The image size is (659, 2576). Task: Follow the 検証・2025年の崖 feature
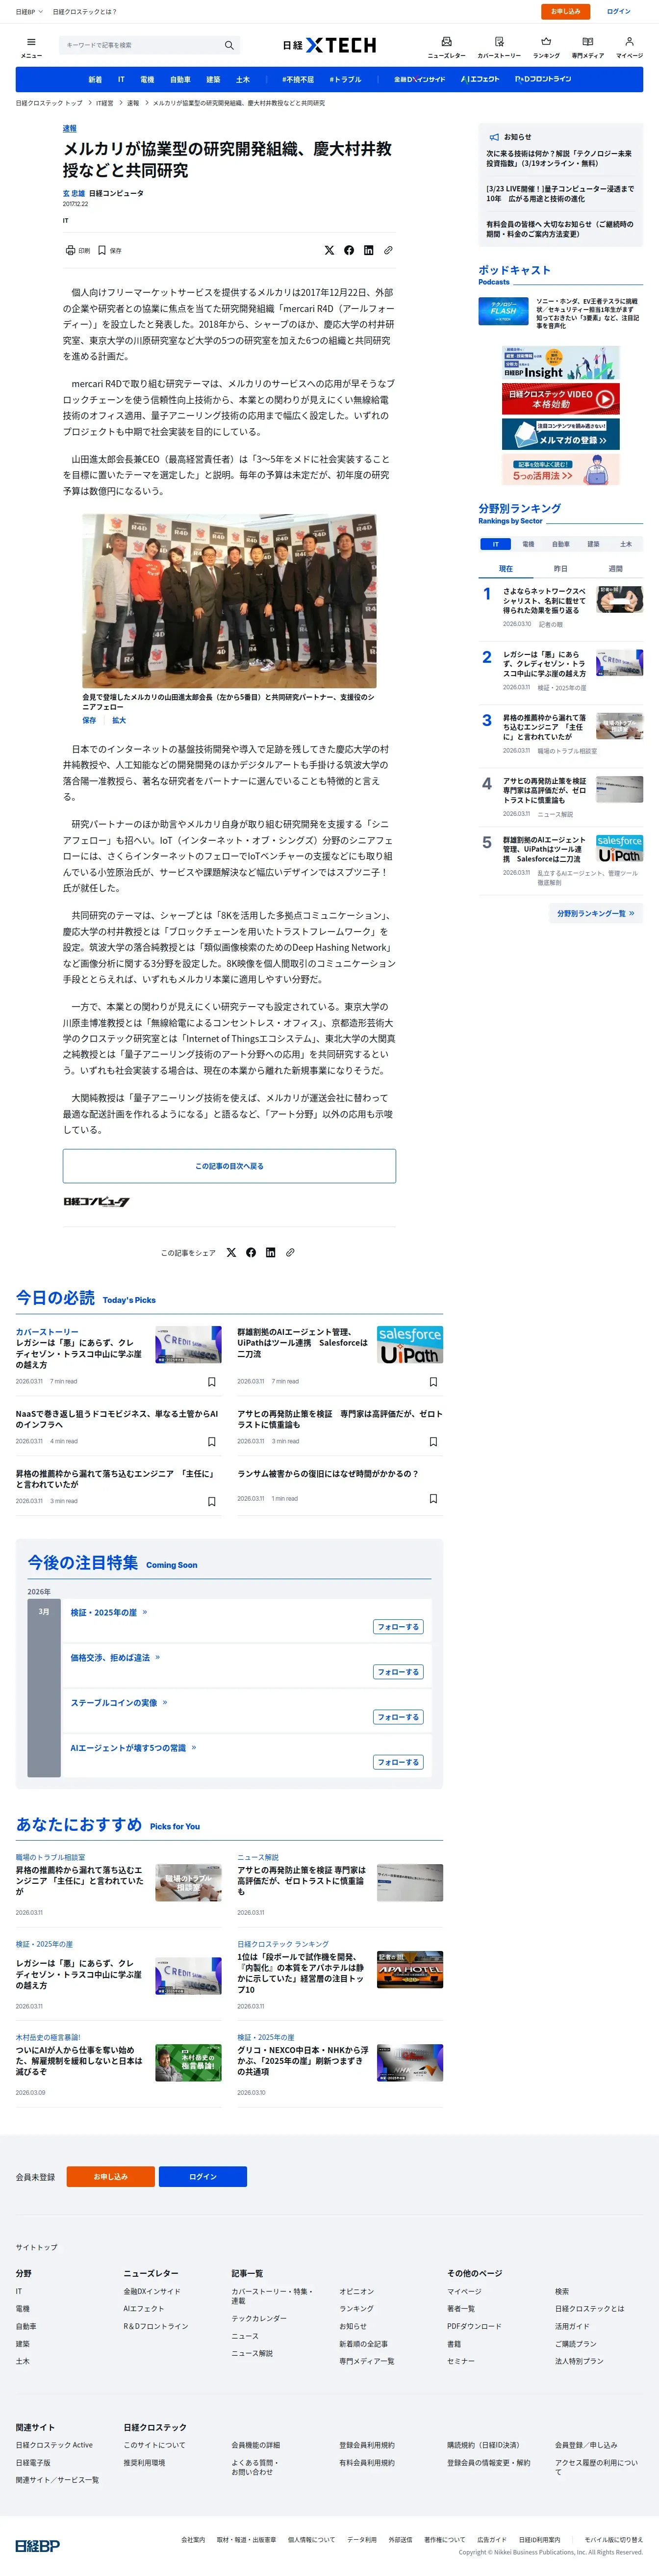tap(398, 1627)
